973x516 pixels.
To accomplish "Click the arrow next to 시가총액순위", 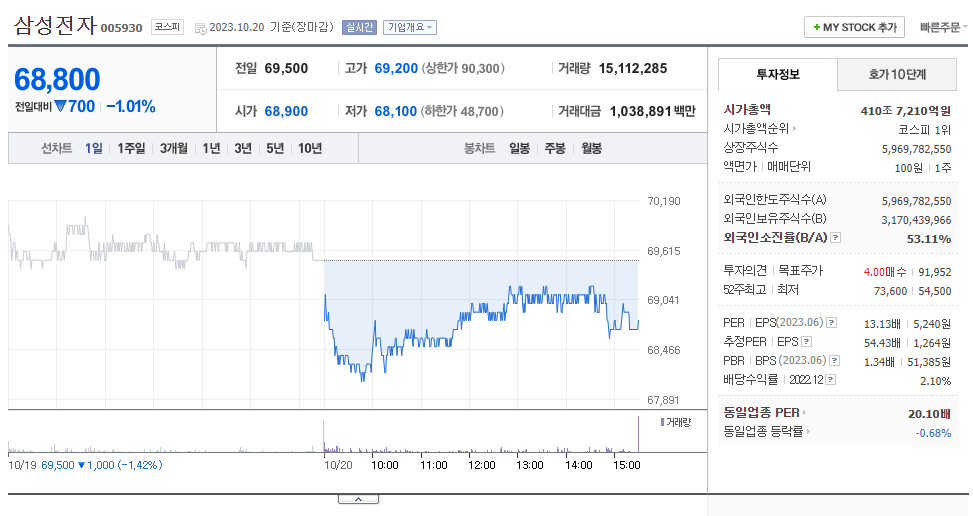I will (x=794, y=128).
